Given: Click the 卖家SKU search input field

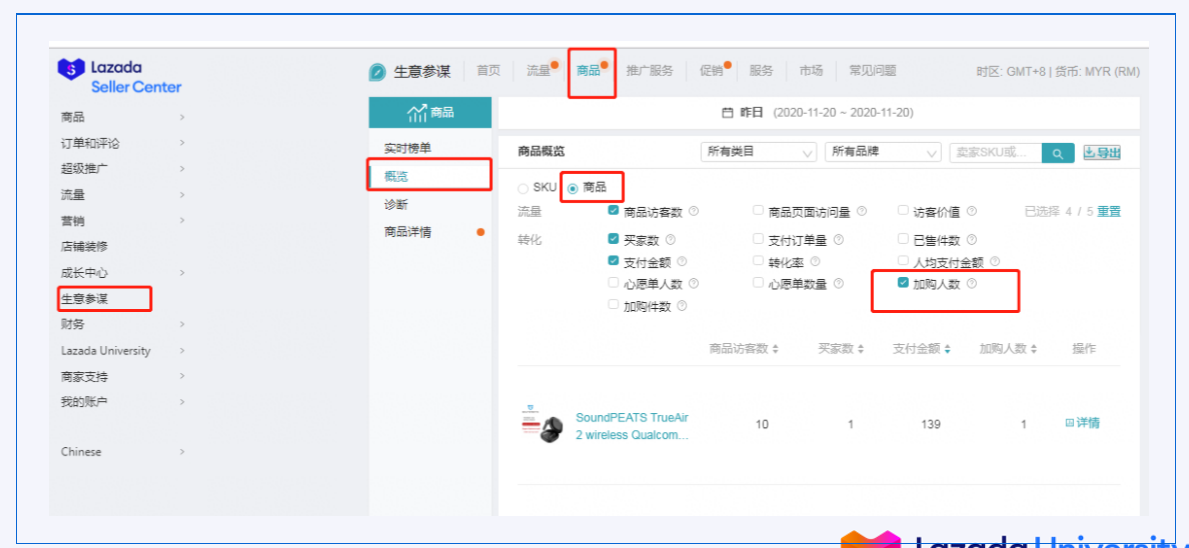Looking at the screenshot, I should pyautogui.click(x=996, y=152).
